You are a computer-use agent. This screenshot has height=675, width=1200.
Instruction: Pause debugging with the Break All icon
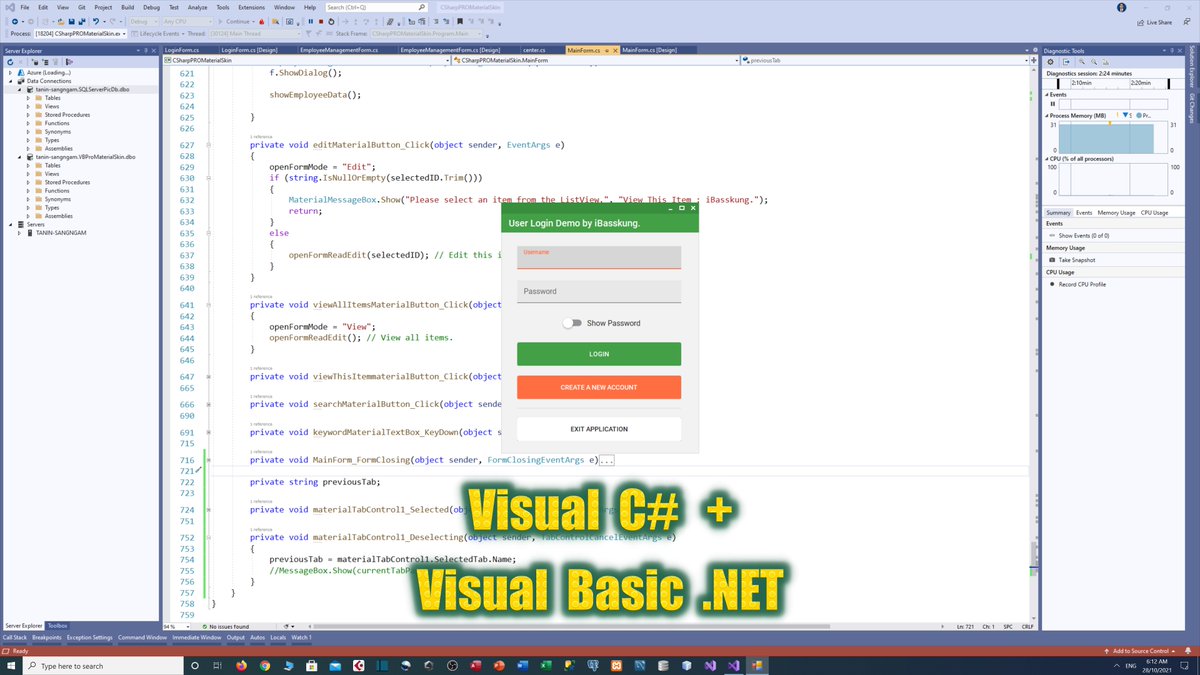coord(311,21)
